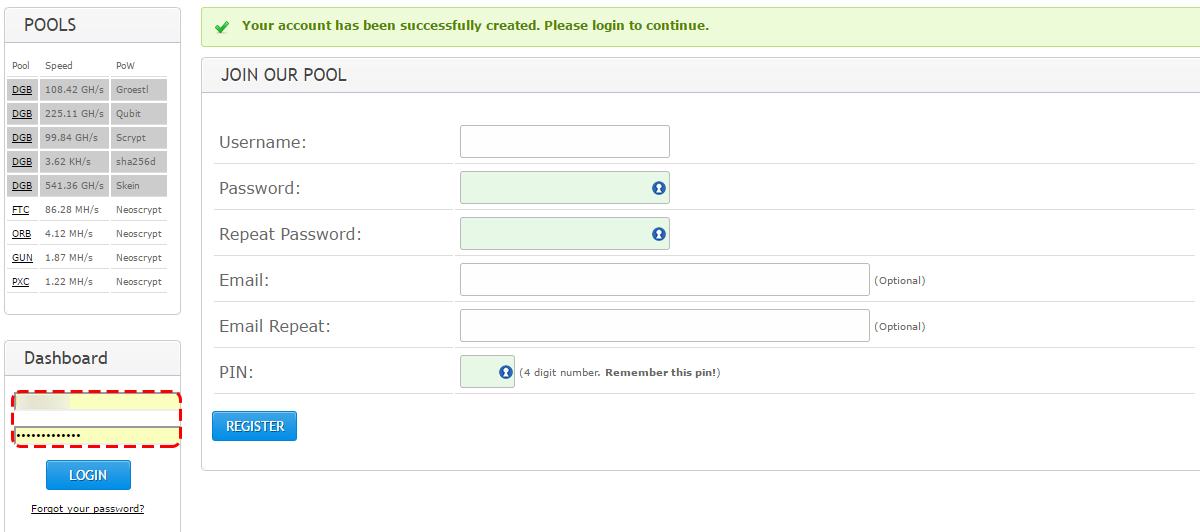Click the green success checkmark icon

[x=221, y=26]
